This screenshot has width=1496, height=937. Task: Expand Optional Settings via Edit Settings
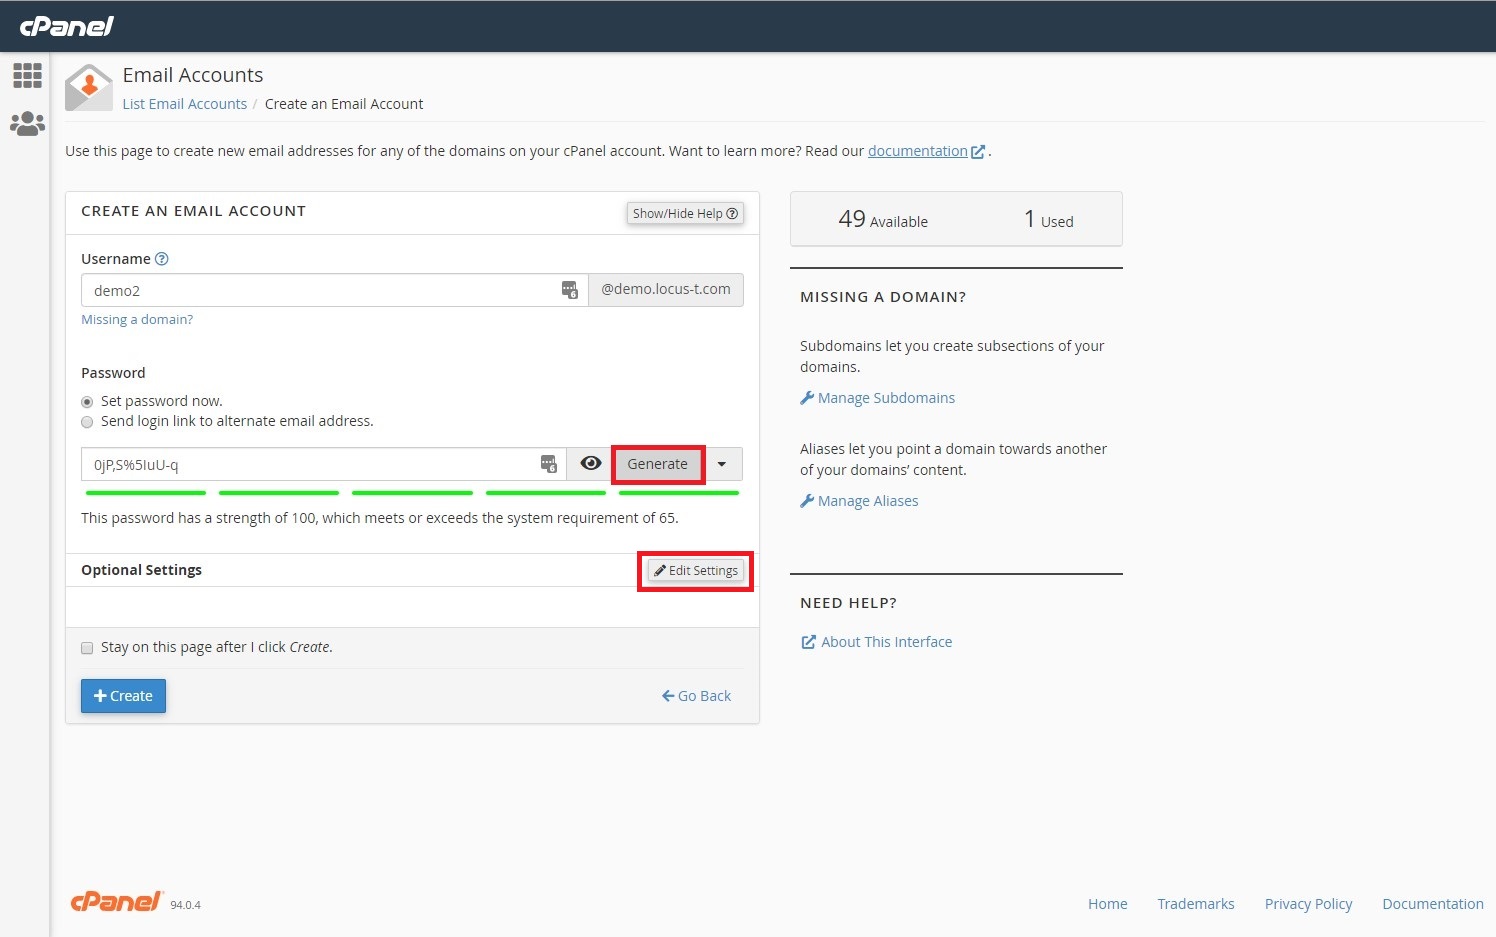pos(696,570)
